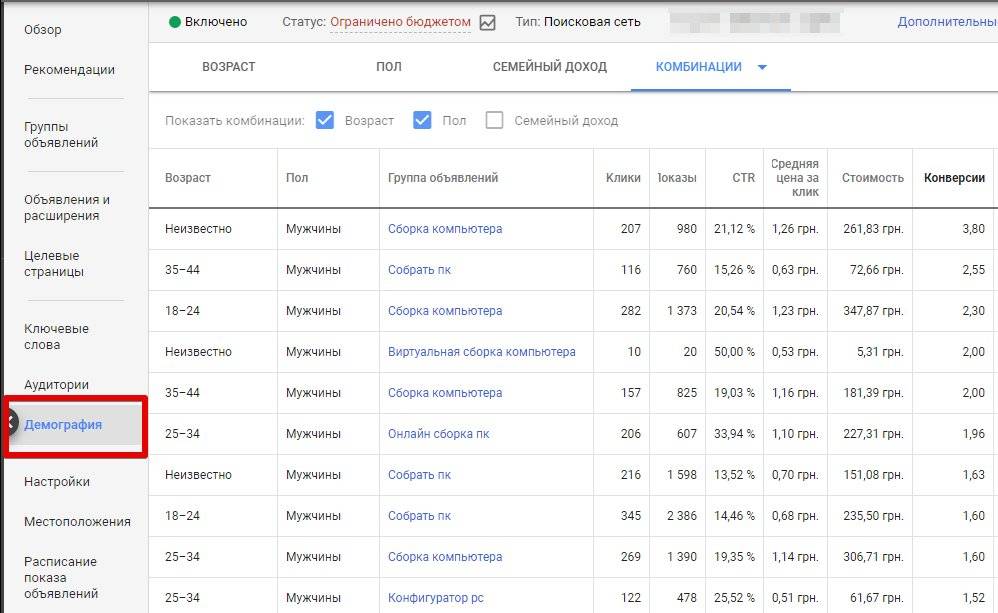This screenshot has height=613, width=998.
Task: Open the Ограничено бюджетом status dropdown
Action: 399,22
